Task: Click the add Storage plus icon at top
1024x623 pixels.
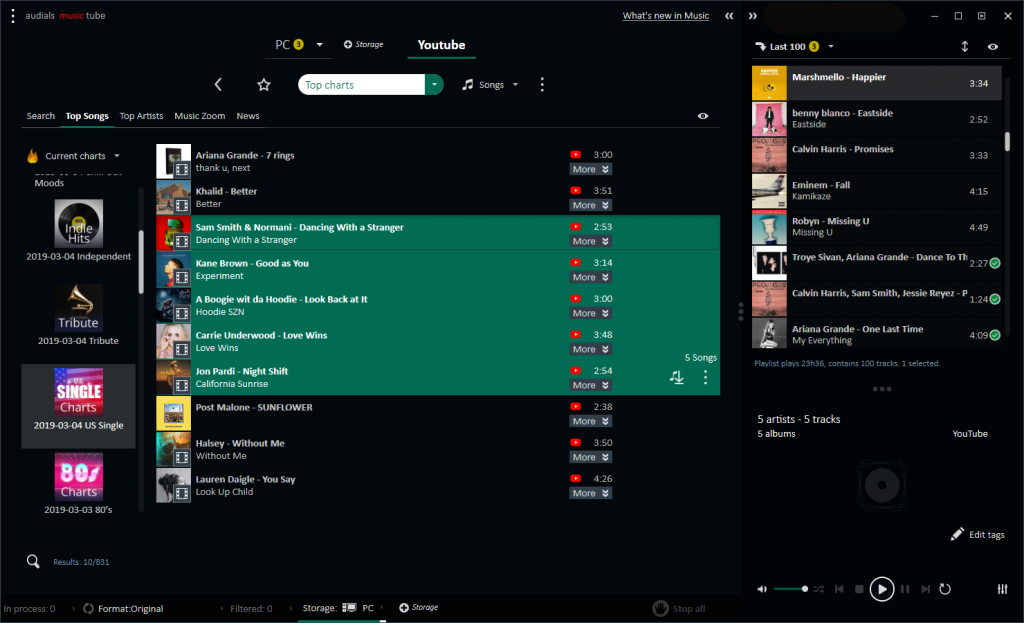Action: click(347, 44)
